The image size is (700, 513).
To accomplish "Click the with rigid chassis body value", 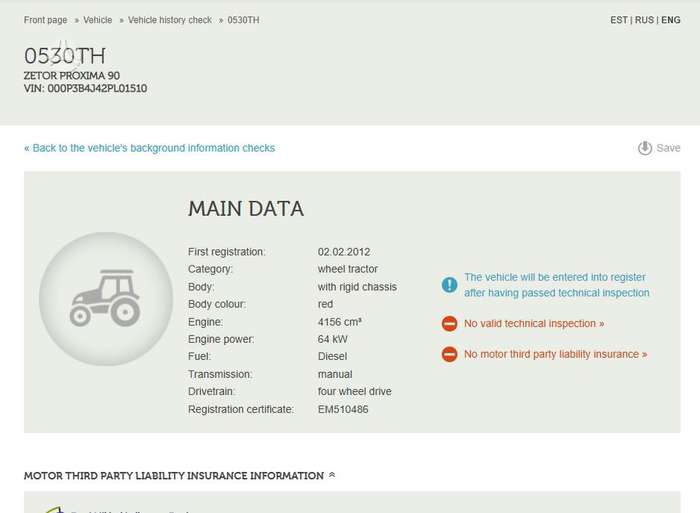I will coord(357,287).
